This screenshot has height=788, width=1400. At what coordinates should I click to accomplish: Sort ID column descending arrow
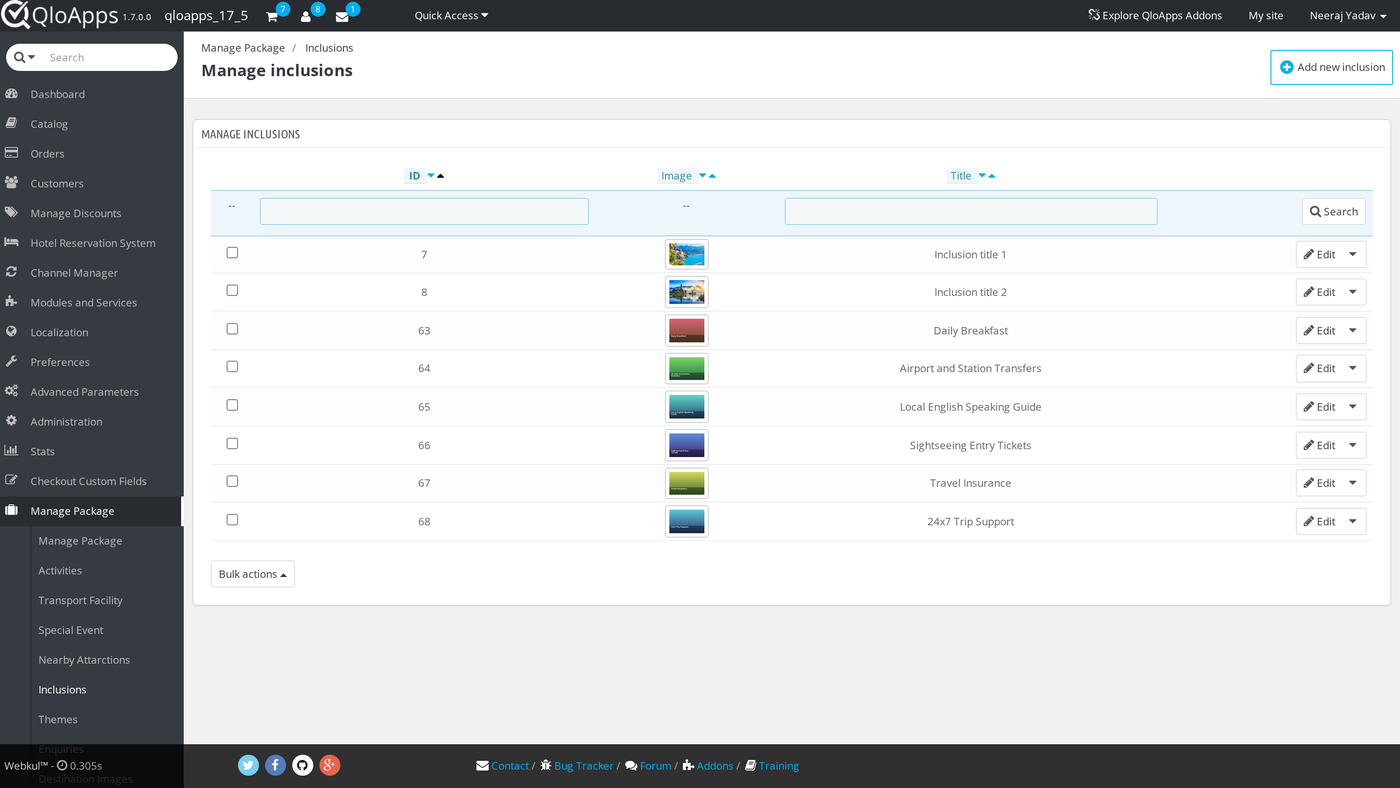tap(431, 176)
